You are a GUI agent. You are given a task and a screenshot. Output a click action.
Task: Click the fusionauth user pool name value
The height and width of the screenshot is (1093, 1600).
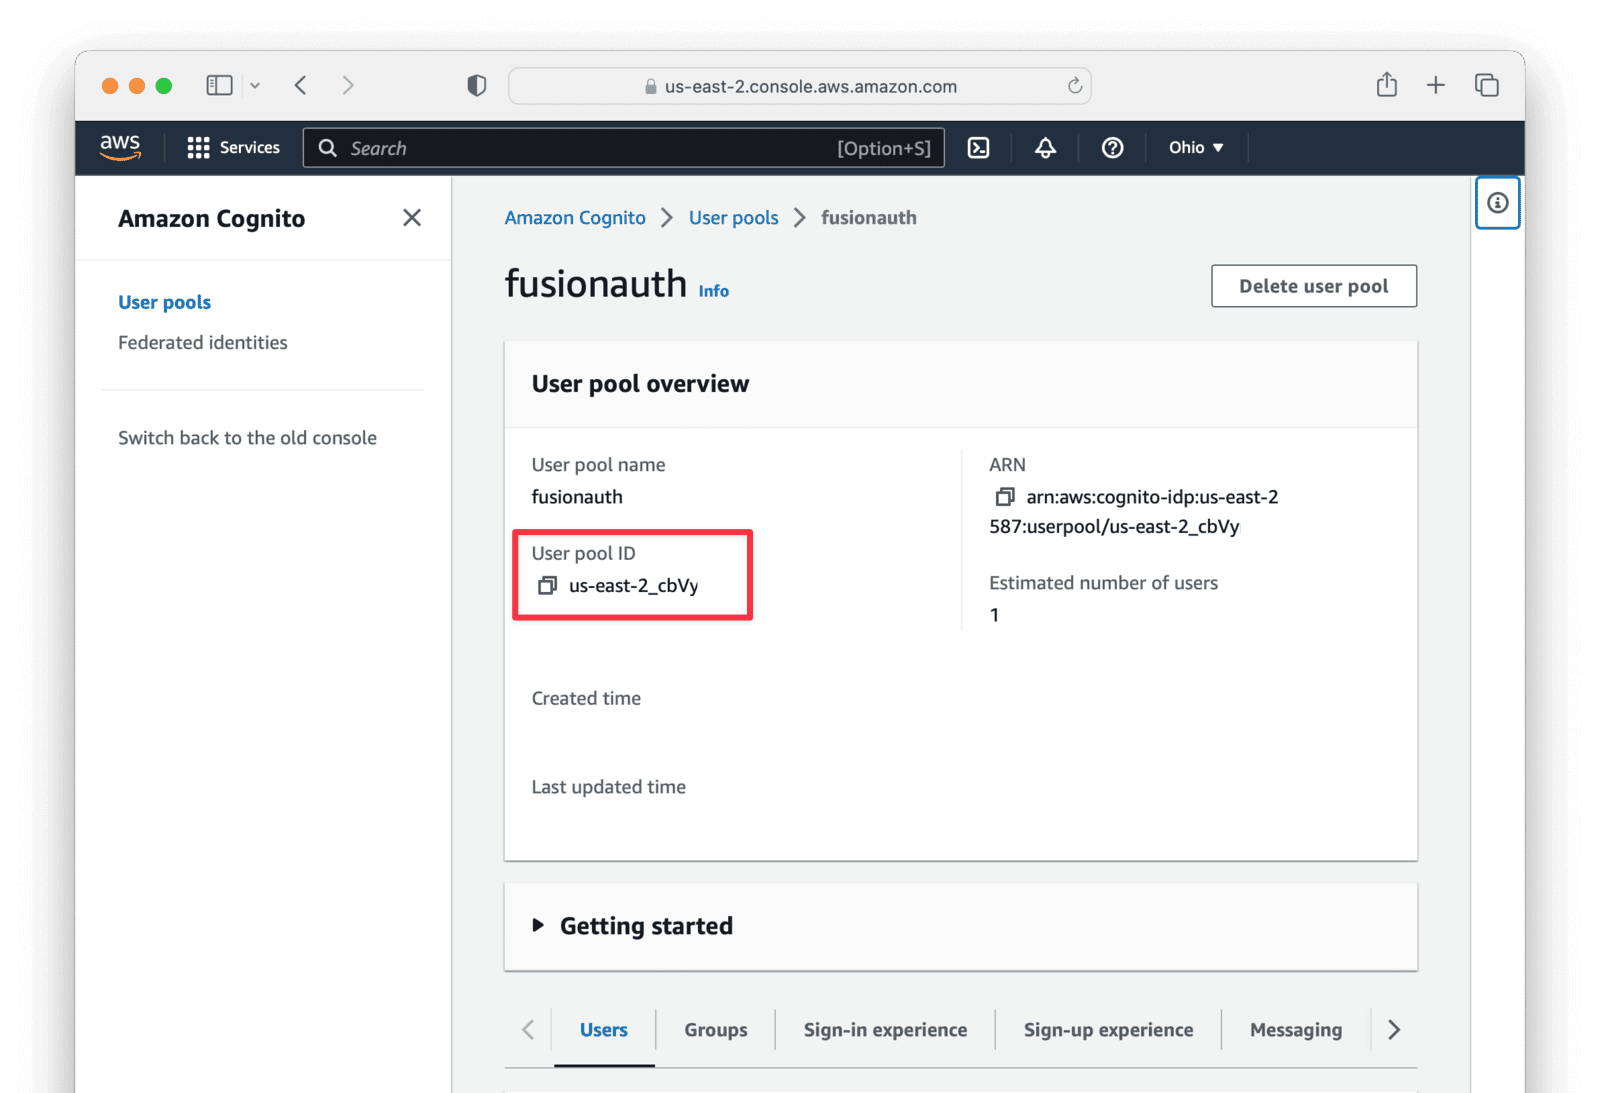pos(577,497)
